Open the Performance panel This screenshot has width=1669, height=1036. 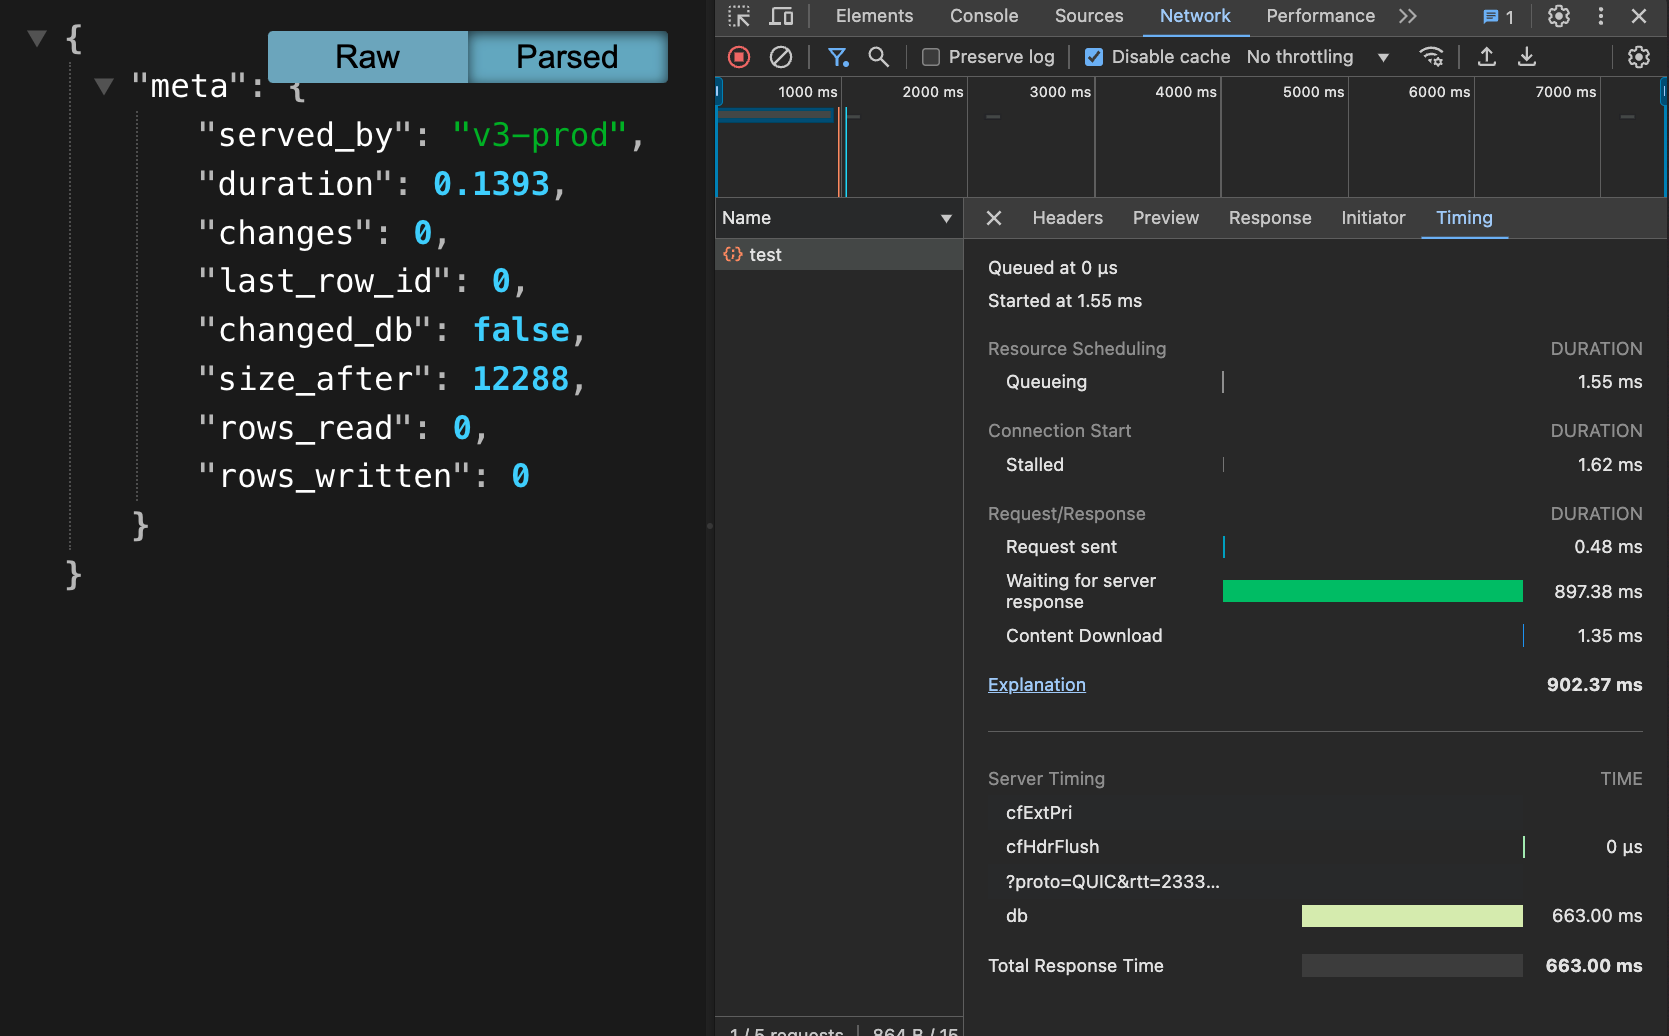pos(1320,16)
